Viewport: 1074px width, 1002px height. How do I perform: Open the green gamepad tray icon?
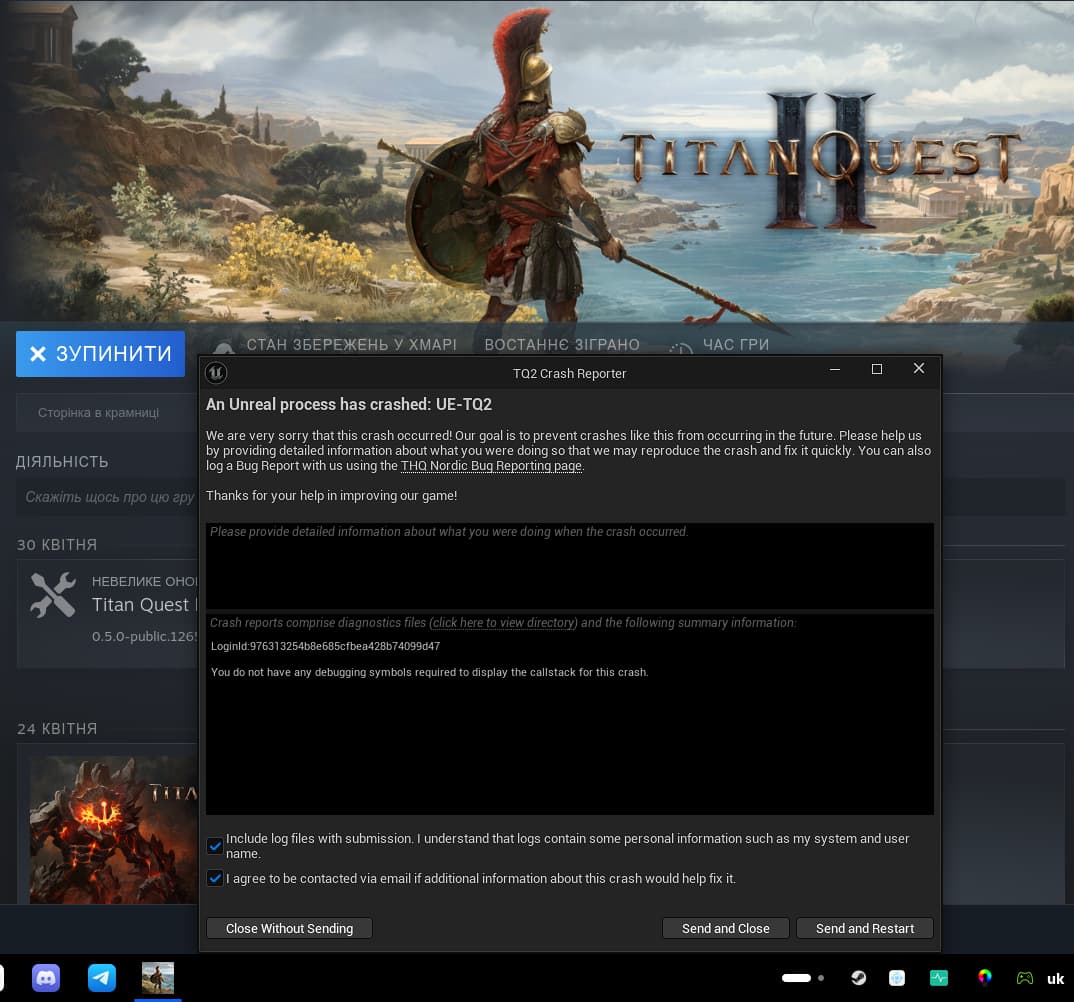pos(1025,978)
